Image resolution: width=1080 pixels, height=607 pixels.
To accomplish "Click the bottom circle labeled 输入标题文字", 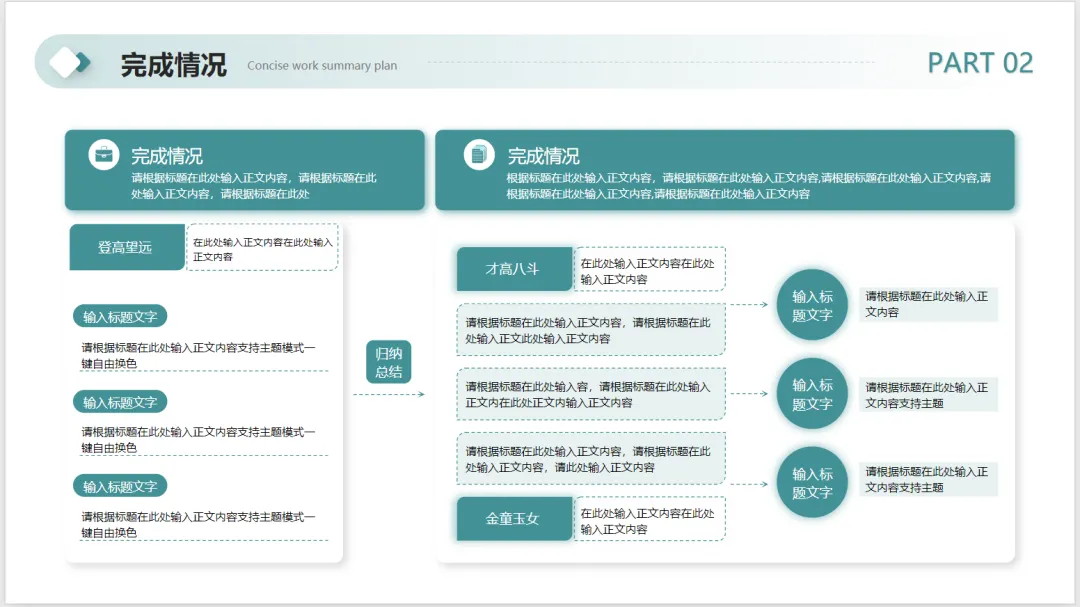I will [812, 482].
